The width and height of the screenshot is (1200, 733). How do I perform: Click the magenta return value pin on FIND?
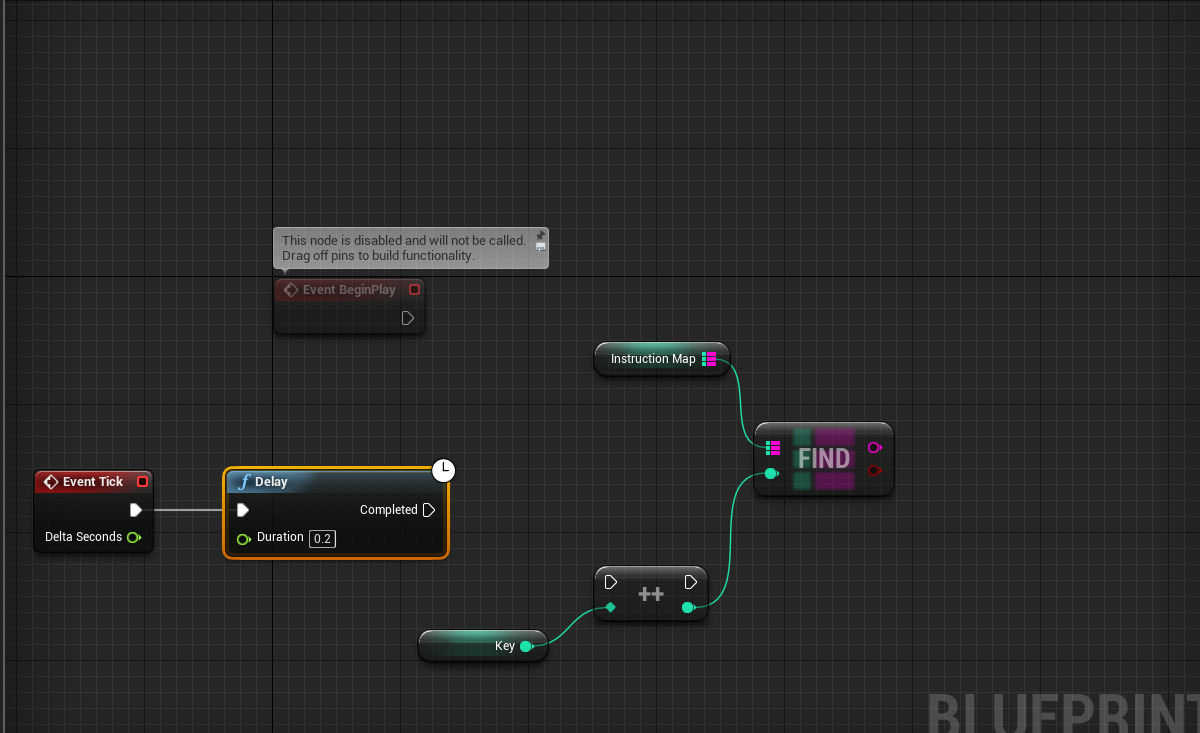pos(874,447)
